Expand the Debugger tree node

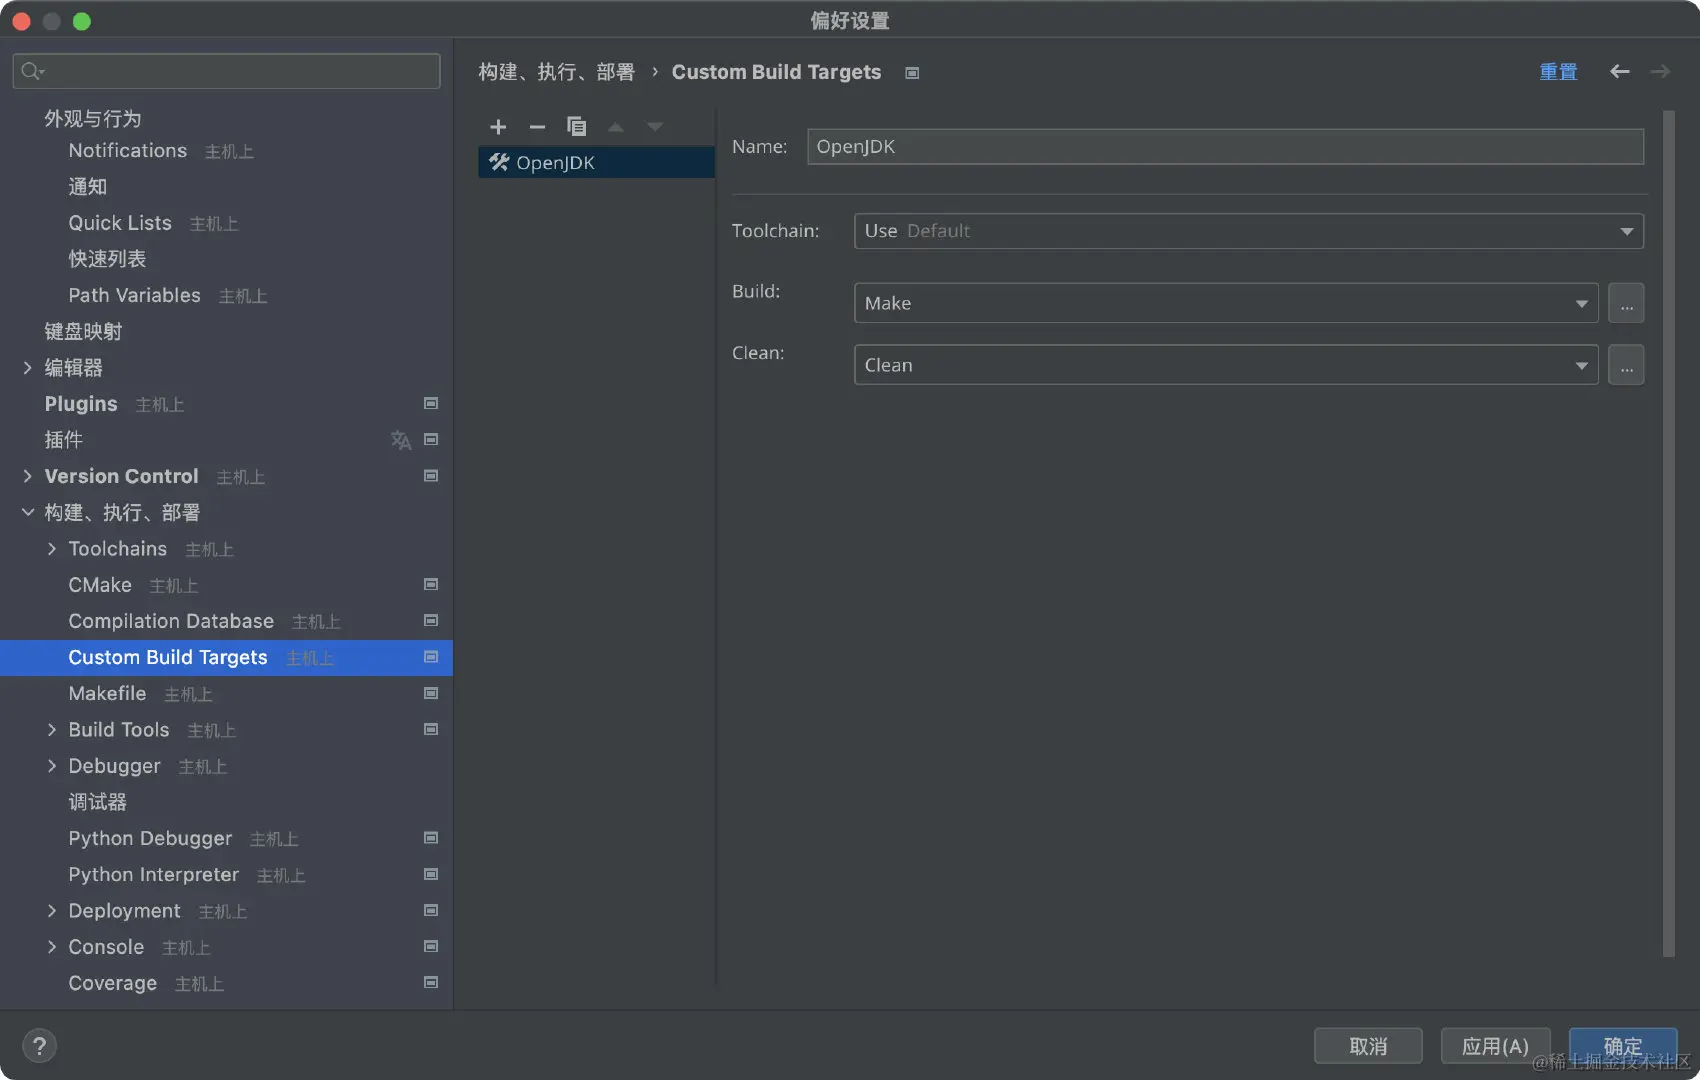[52, 766]
